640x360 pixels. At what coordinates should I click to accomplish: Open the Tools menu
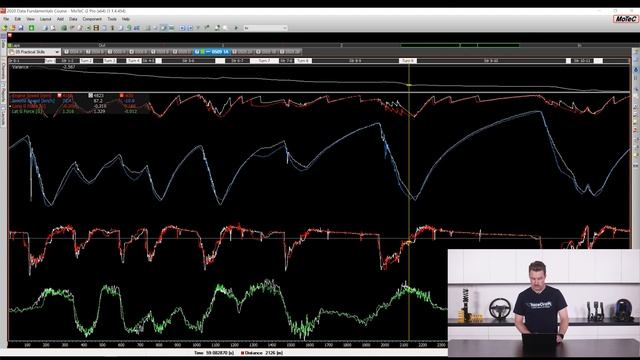(x=112, y=19)
